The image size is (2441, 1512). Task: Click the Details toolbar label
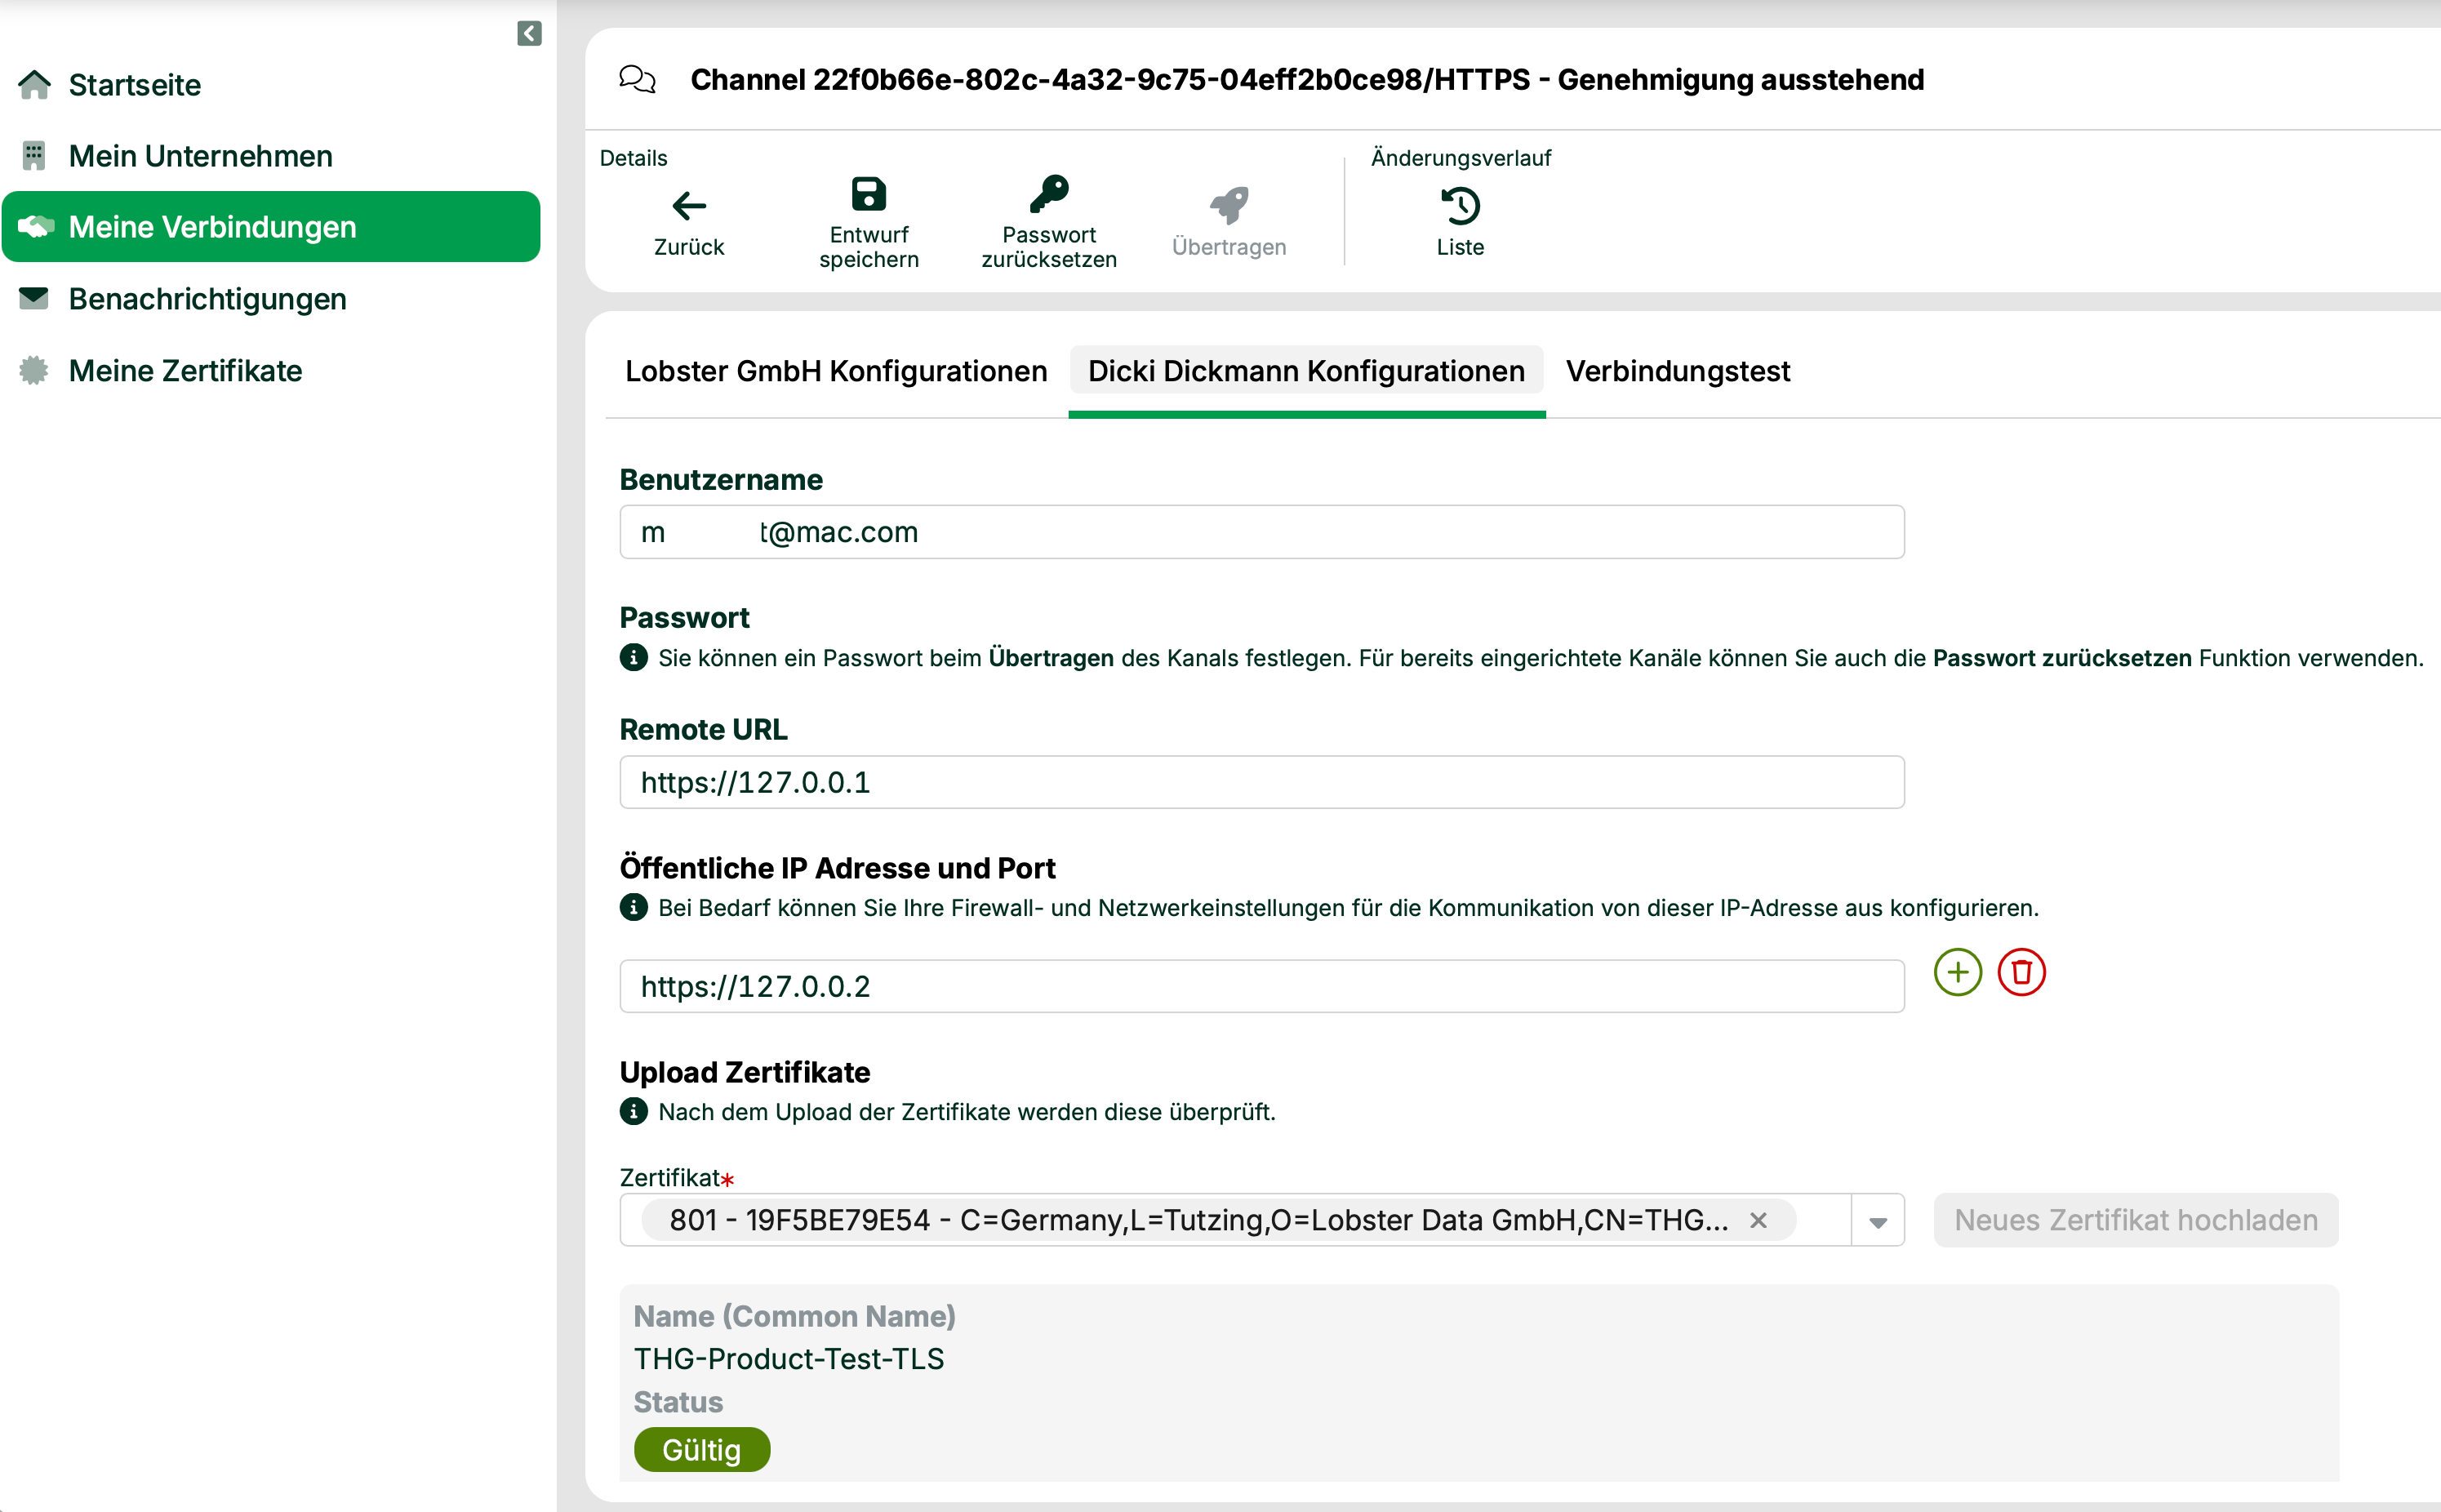(x=633, y=157)
